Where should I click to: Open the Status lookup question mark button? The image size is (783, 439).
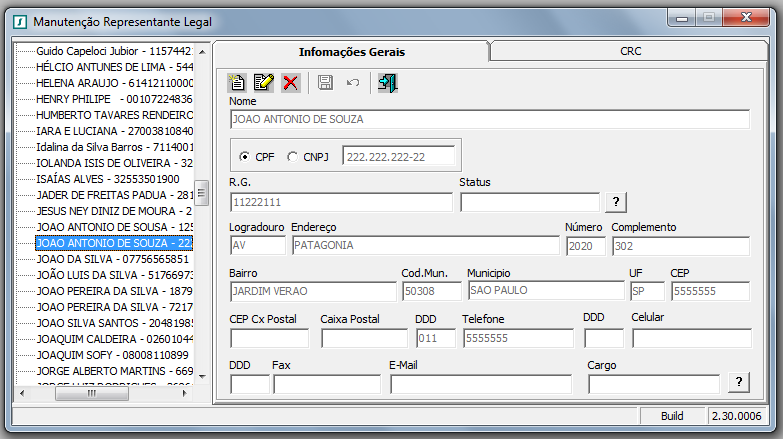617,202
